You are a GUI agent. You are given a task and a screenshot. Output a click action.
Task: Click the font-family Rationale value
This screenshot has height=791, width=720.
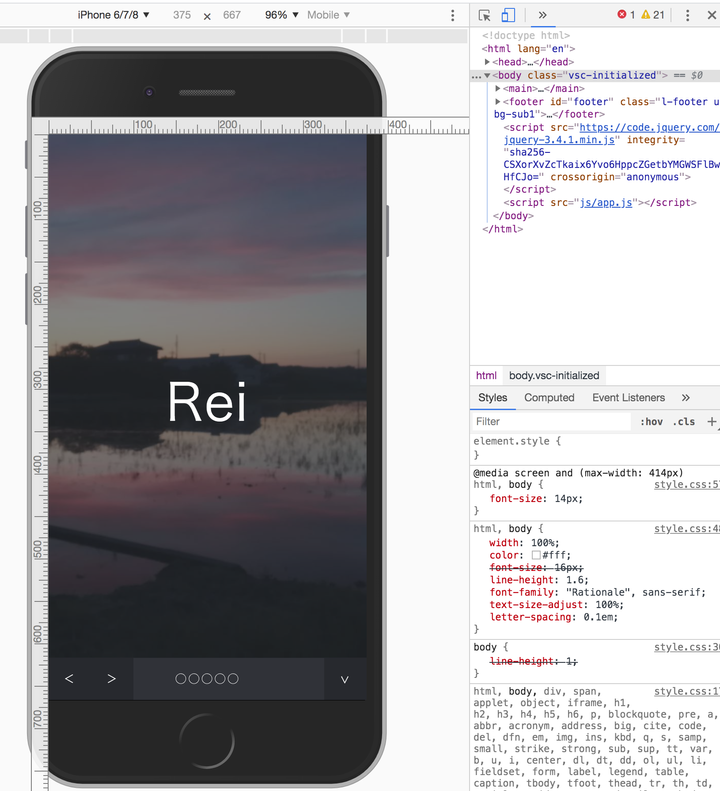[x=635, y=592]
